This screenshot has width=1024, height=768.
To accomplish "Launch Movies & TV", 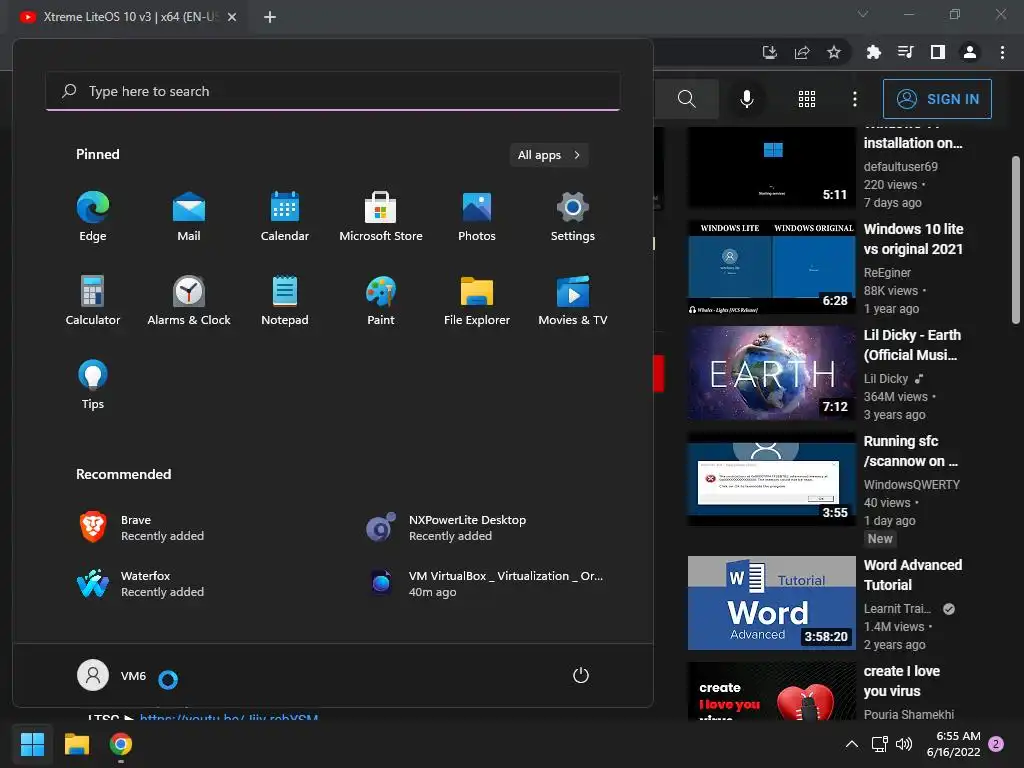I will pos(573,300).
